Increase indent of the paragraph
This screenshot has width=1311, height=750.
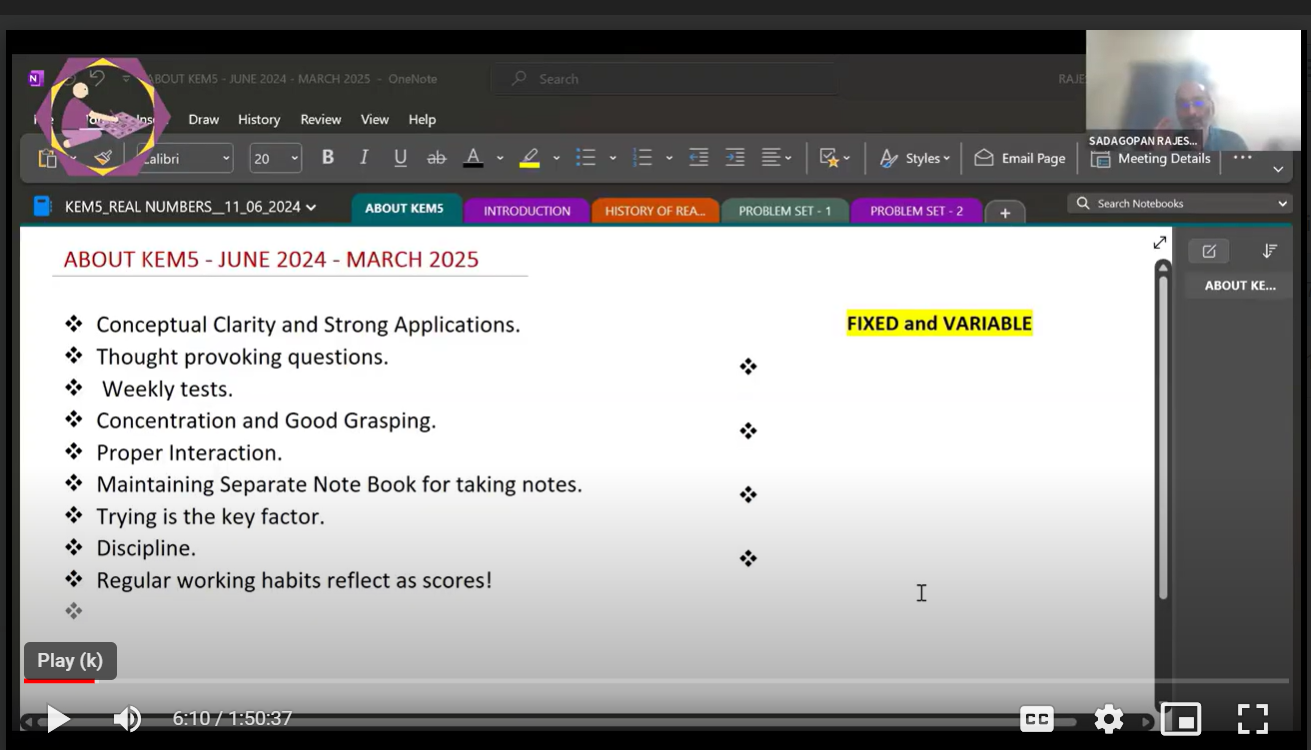(x=735, y=158)
